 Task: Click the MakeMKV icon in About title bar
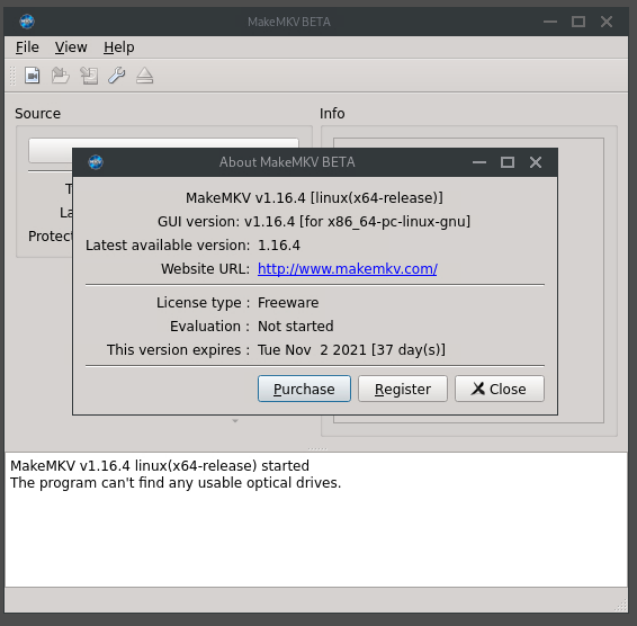click(96, 162)
